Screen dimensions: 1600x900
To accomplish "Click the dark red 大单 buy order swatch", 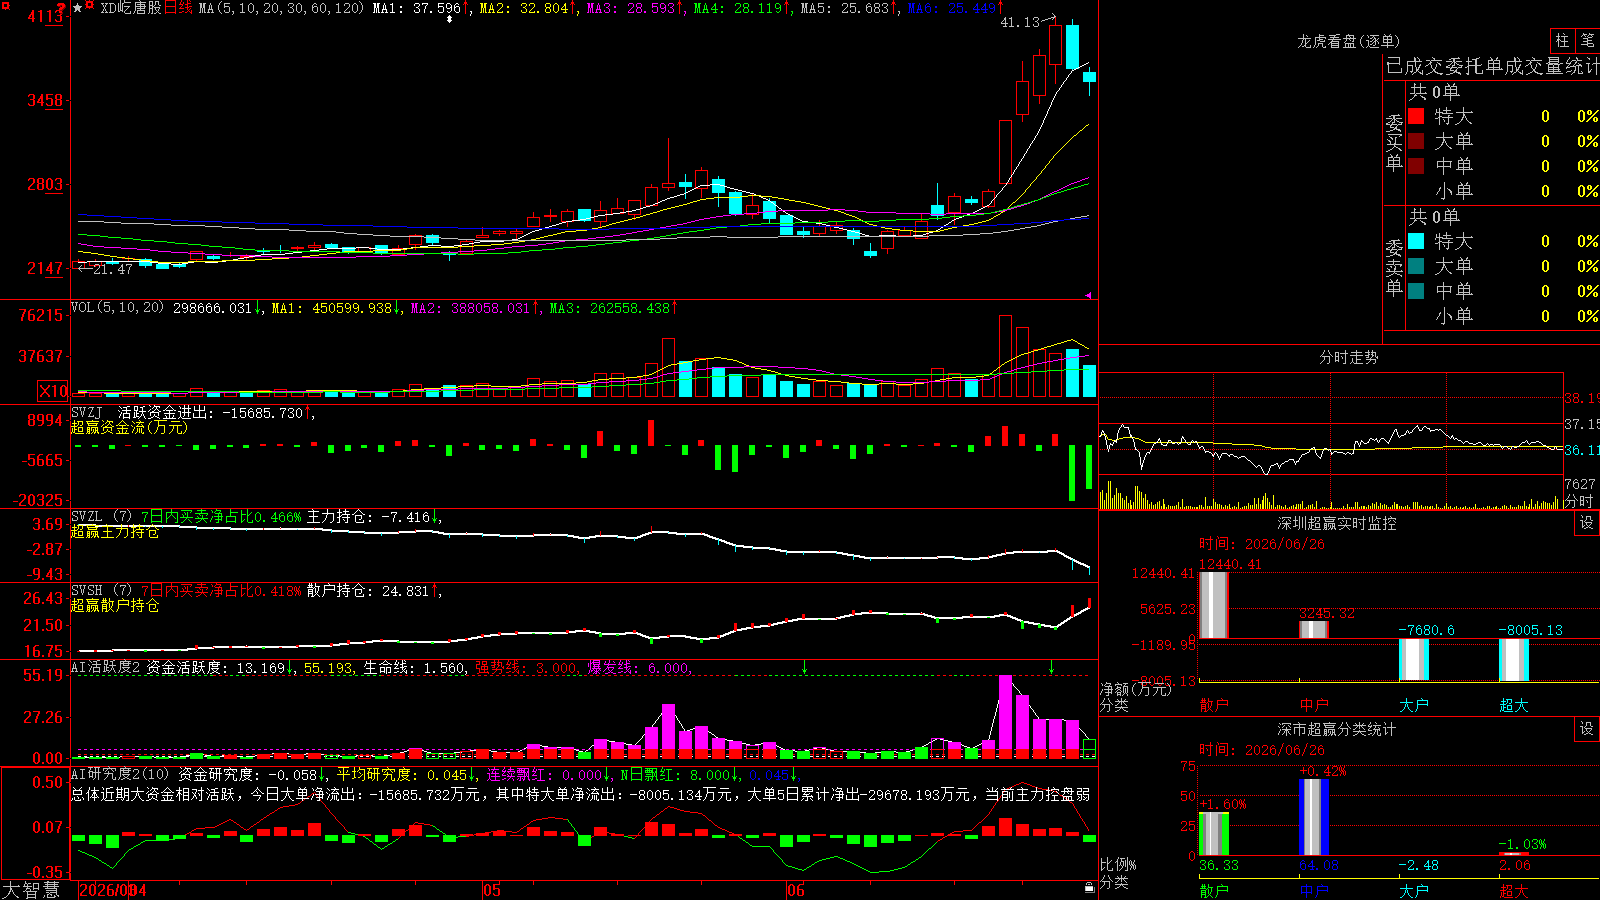I will [1416, 141].
